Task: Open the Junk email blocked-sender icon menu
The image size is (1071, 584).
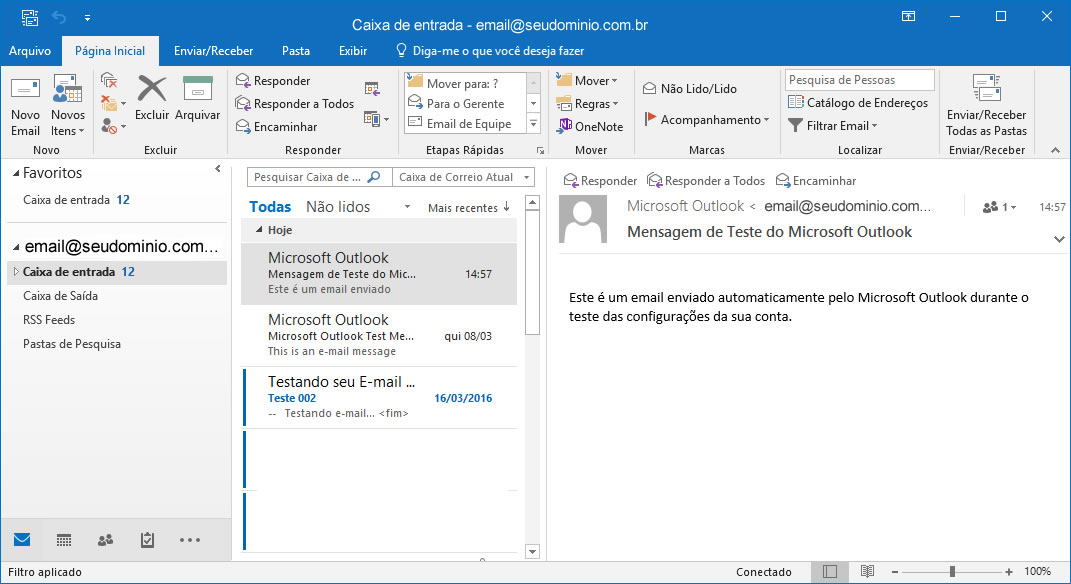Action: [113, 126]
